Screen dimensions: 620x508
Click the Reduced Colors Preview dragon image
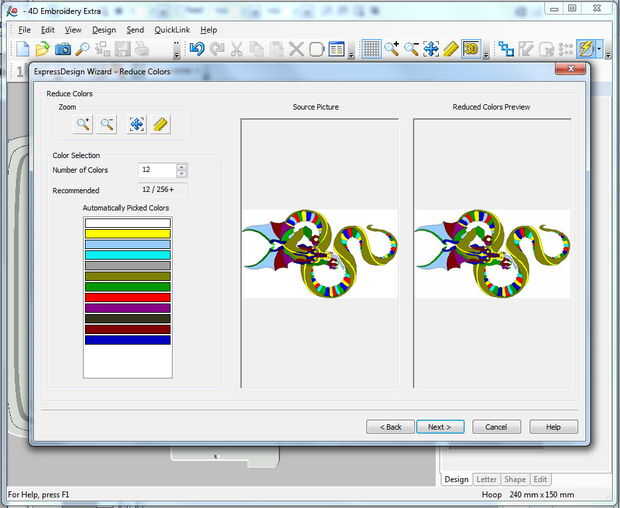(x=492, y=254)
